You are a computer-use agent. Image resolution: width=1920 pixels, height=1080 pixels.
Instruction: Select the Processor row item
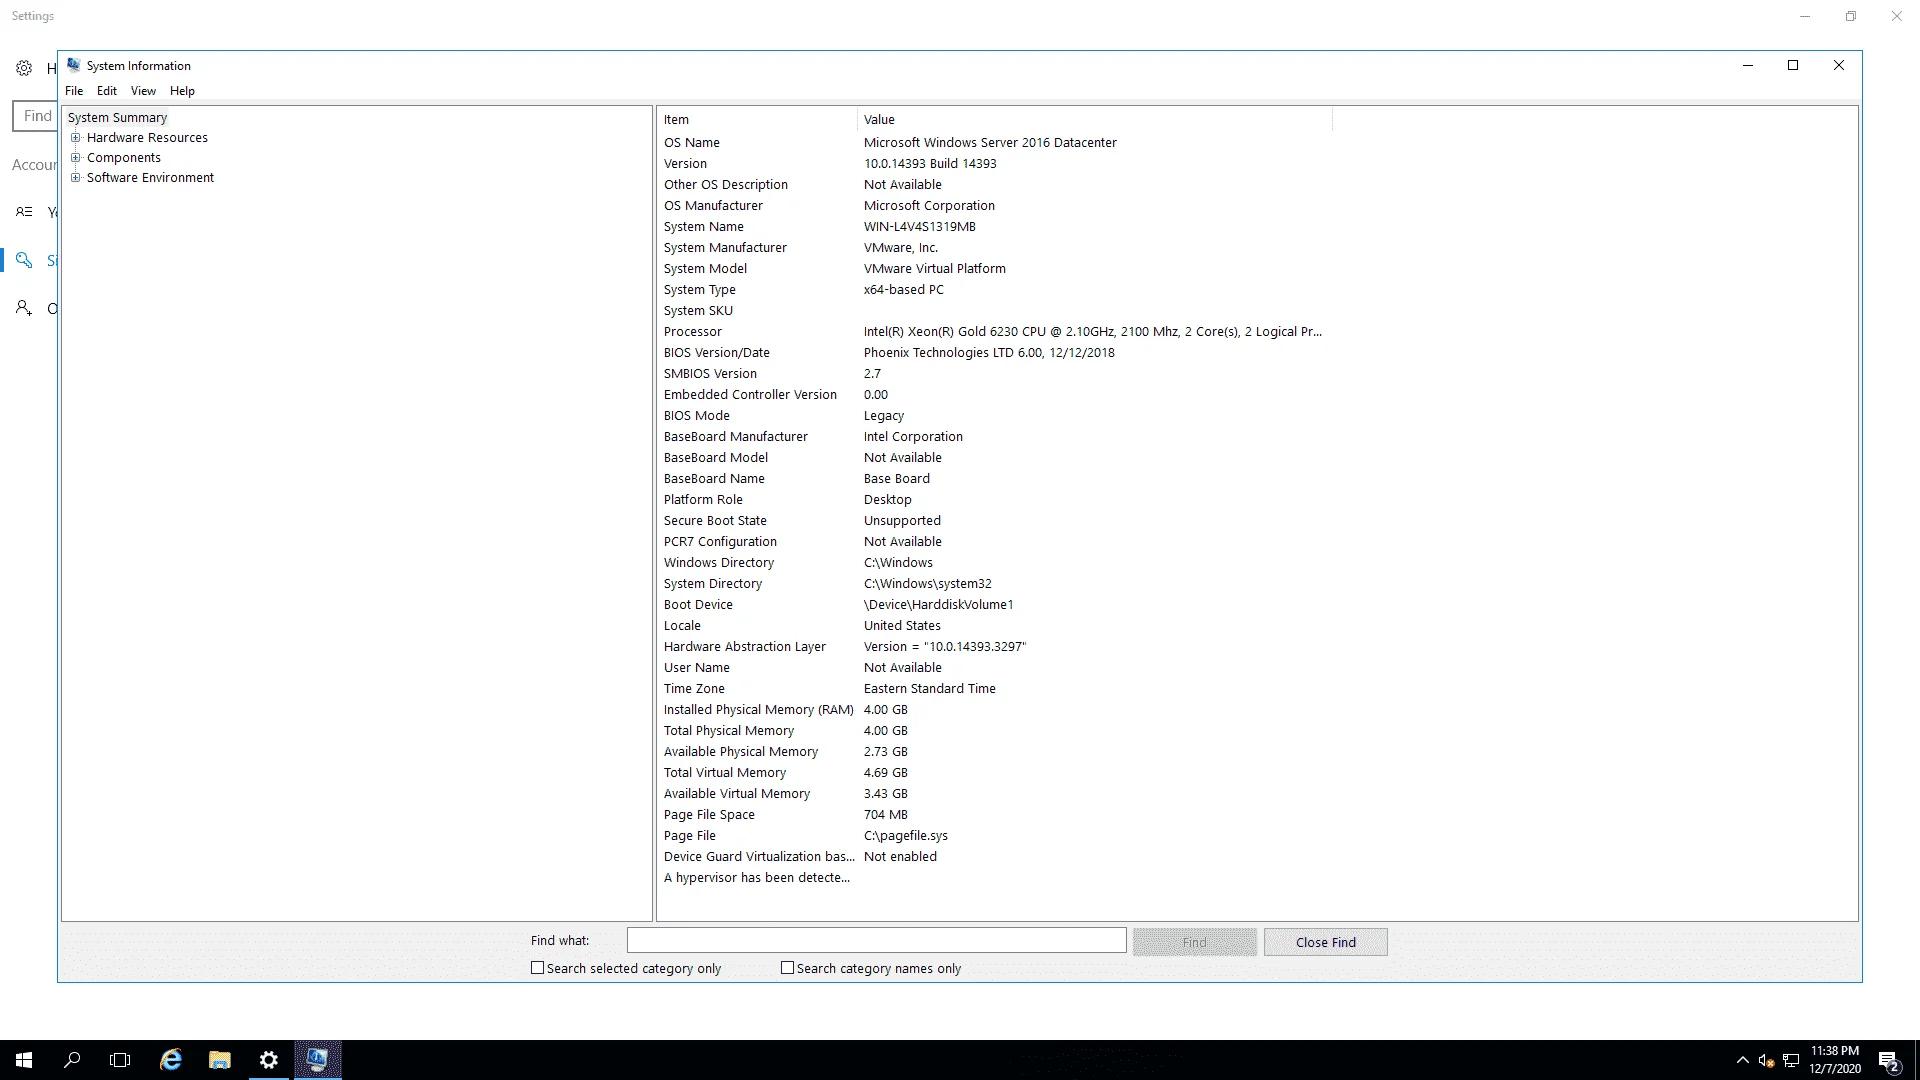point(693,332)
